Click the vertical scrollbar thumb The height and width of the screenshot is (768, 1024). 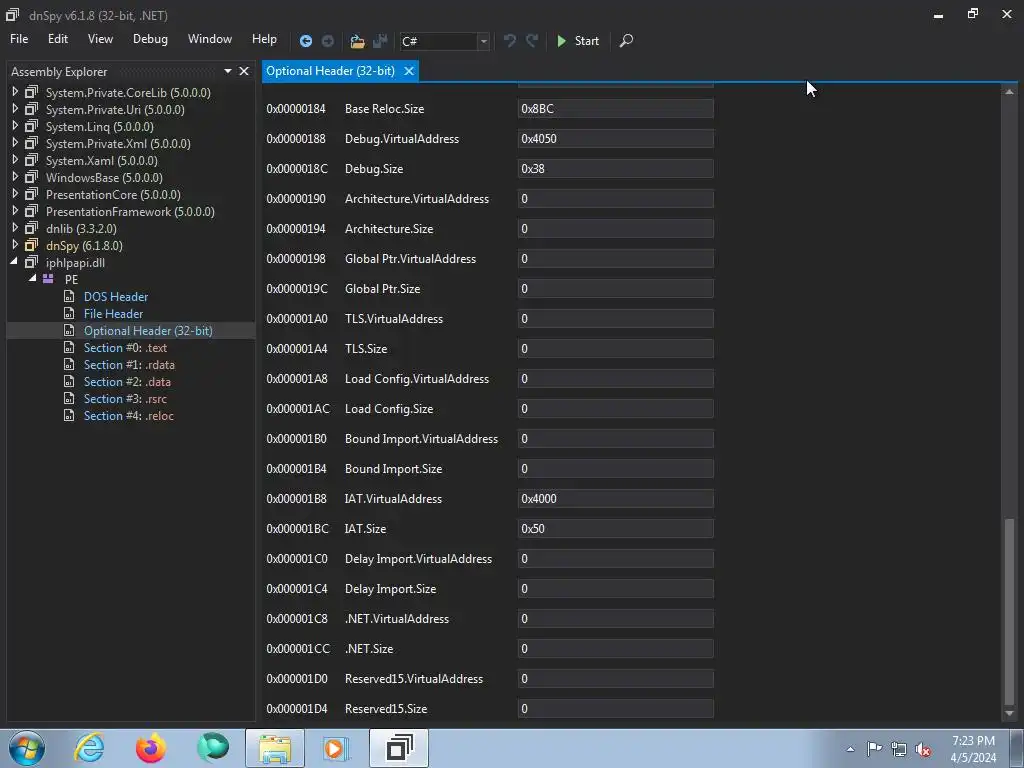point(1010,611)
